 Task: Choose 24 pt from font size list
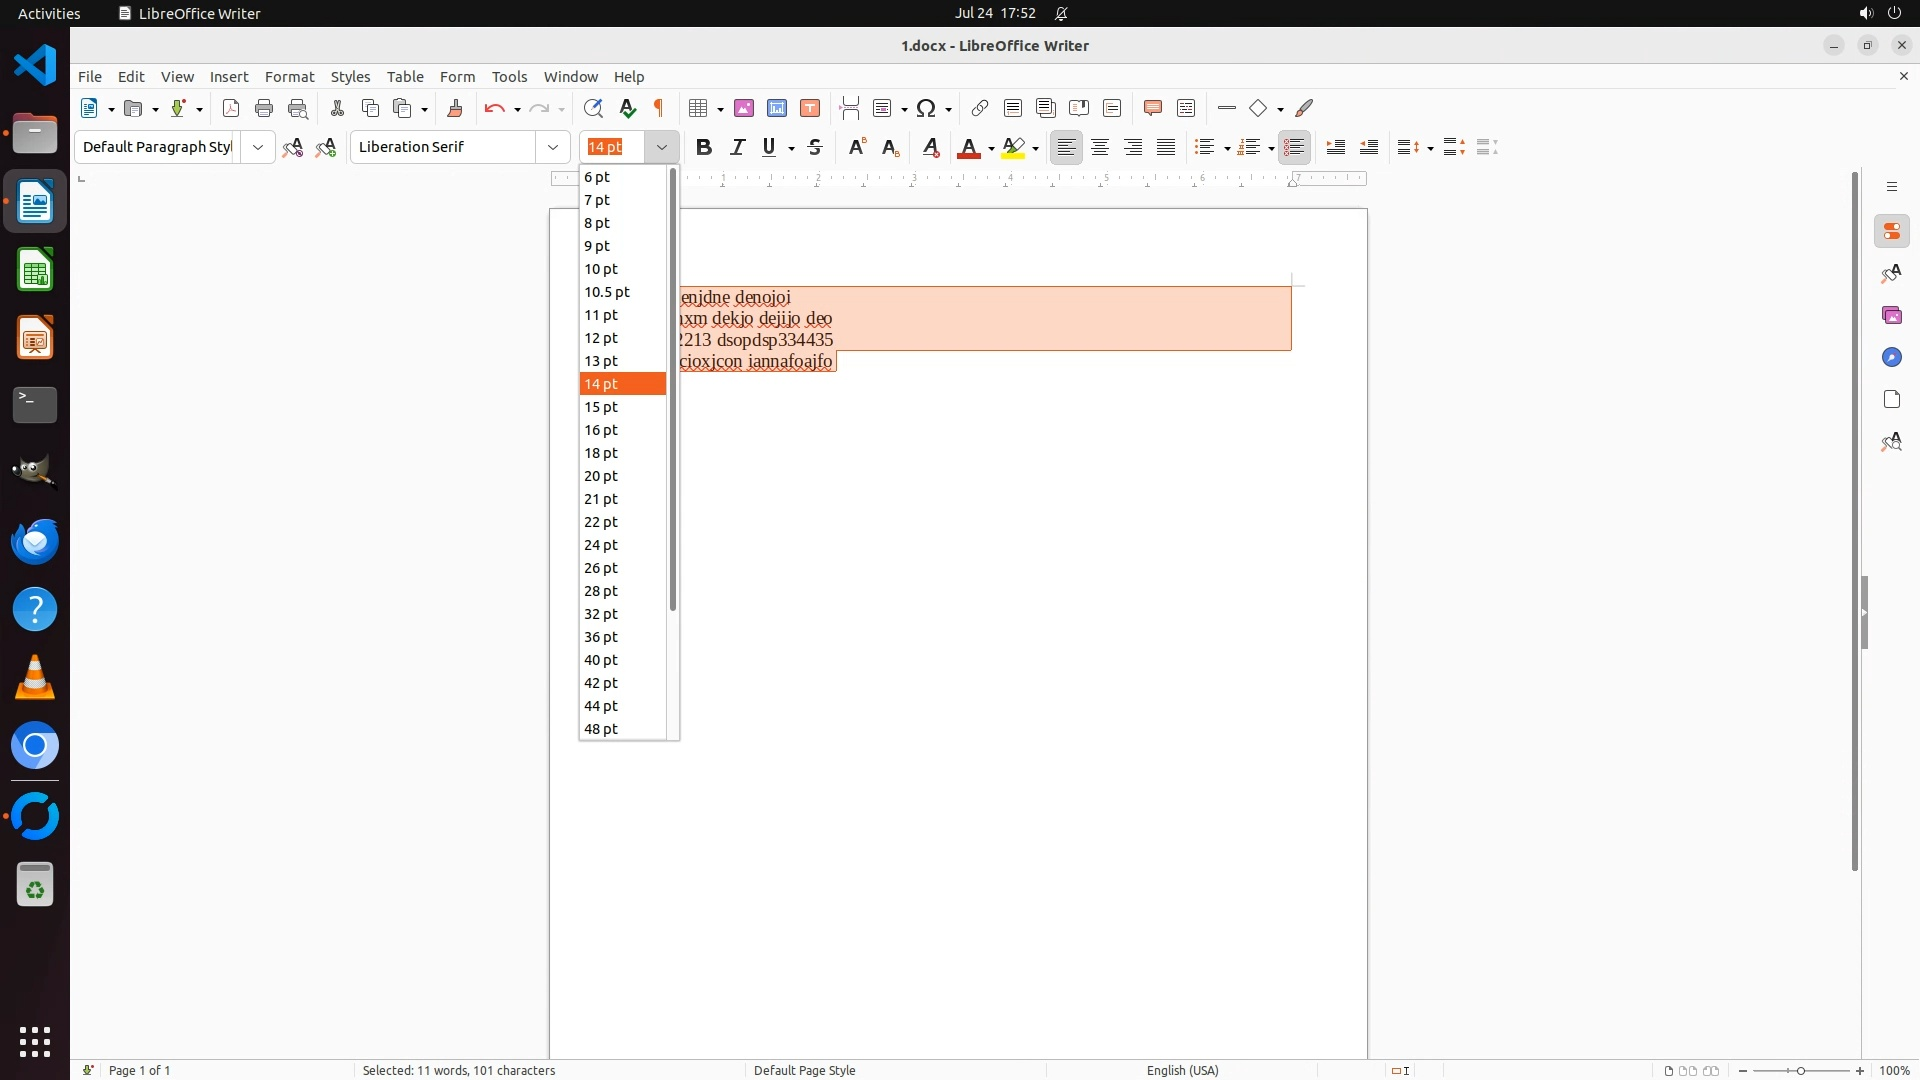coord(602,545)
